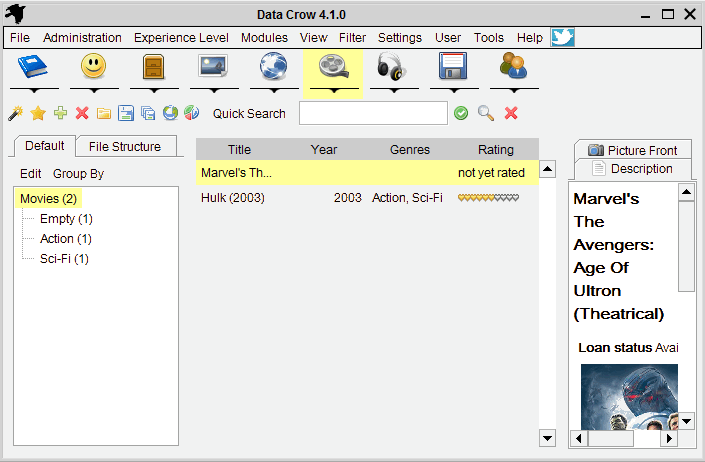Click the Twitter bird icon in menu bar

[562, 37]
